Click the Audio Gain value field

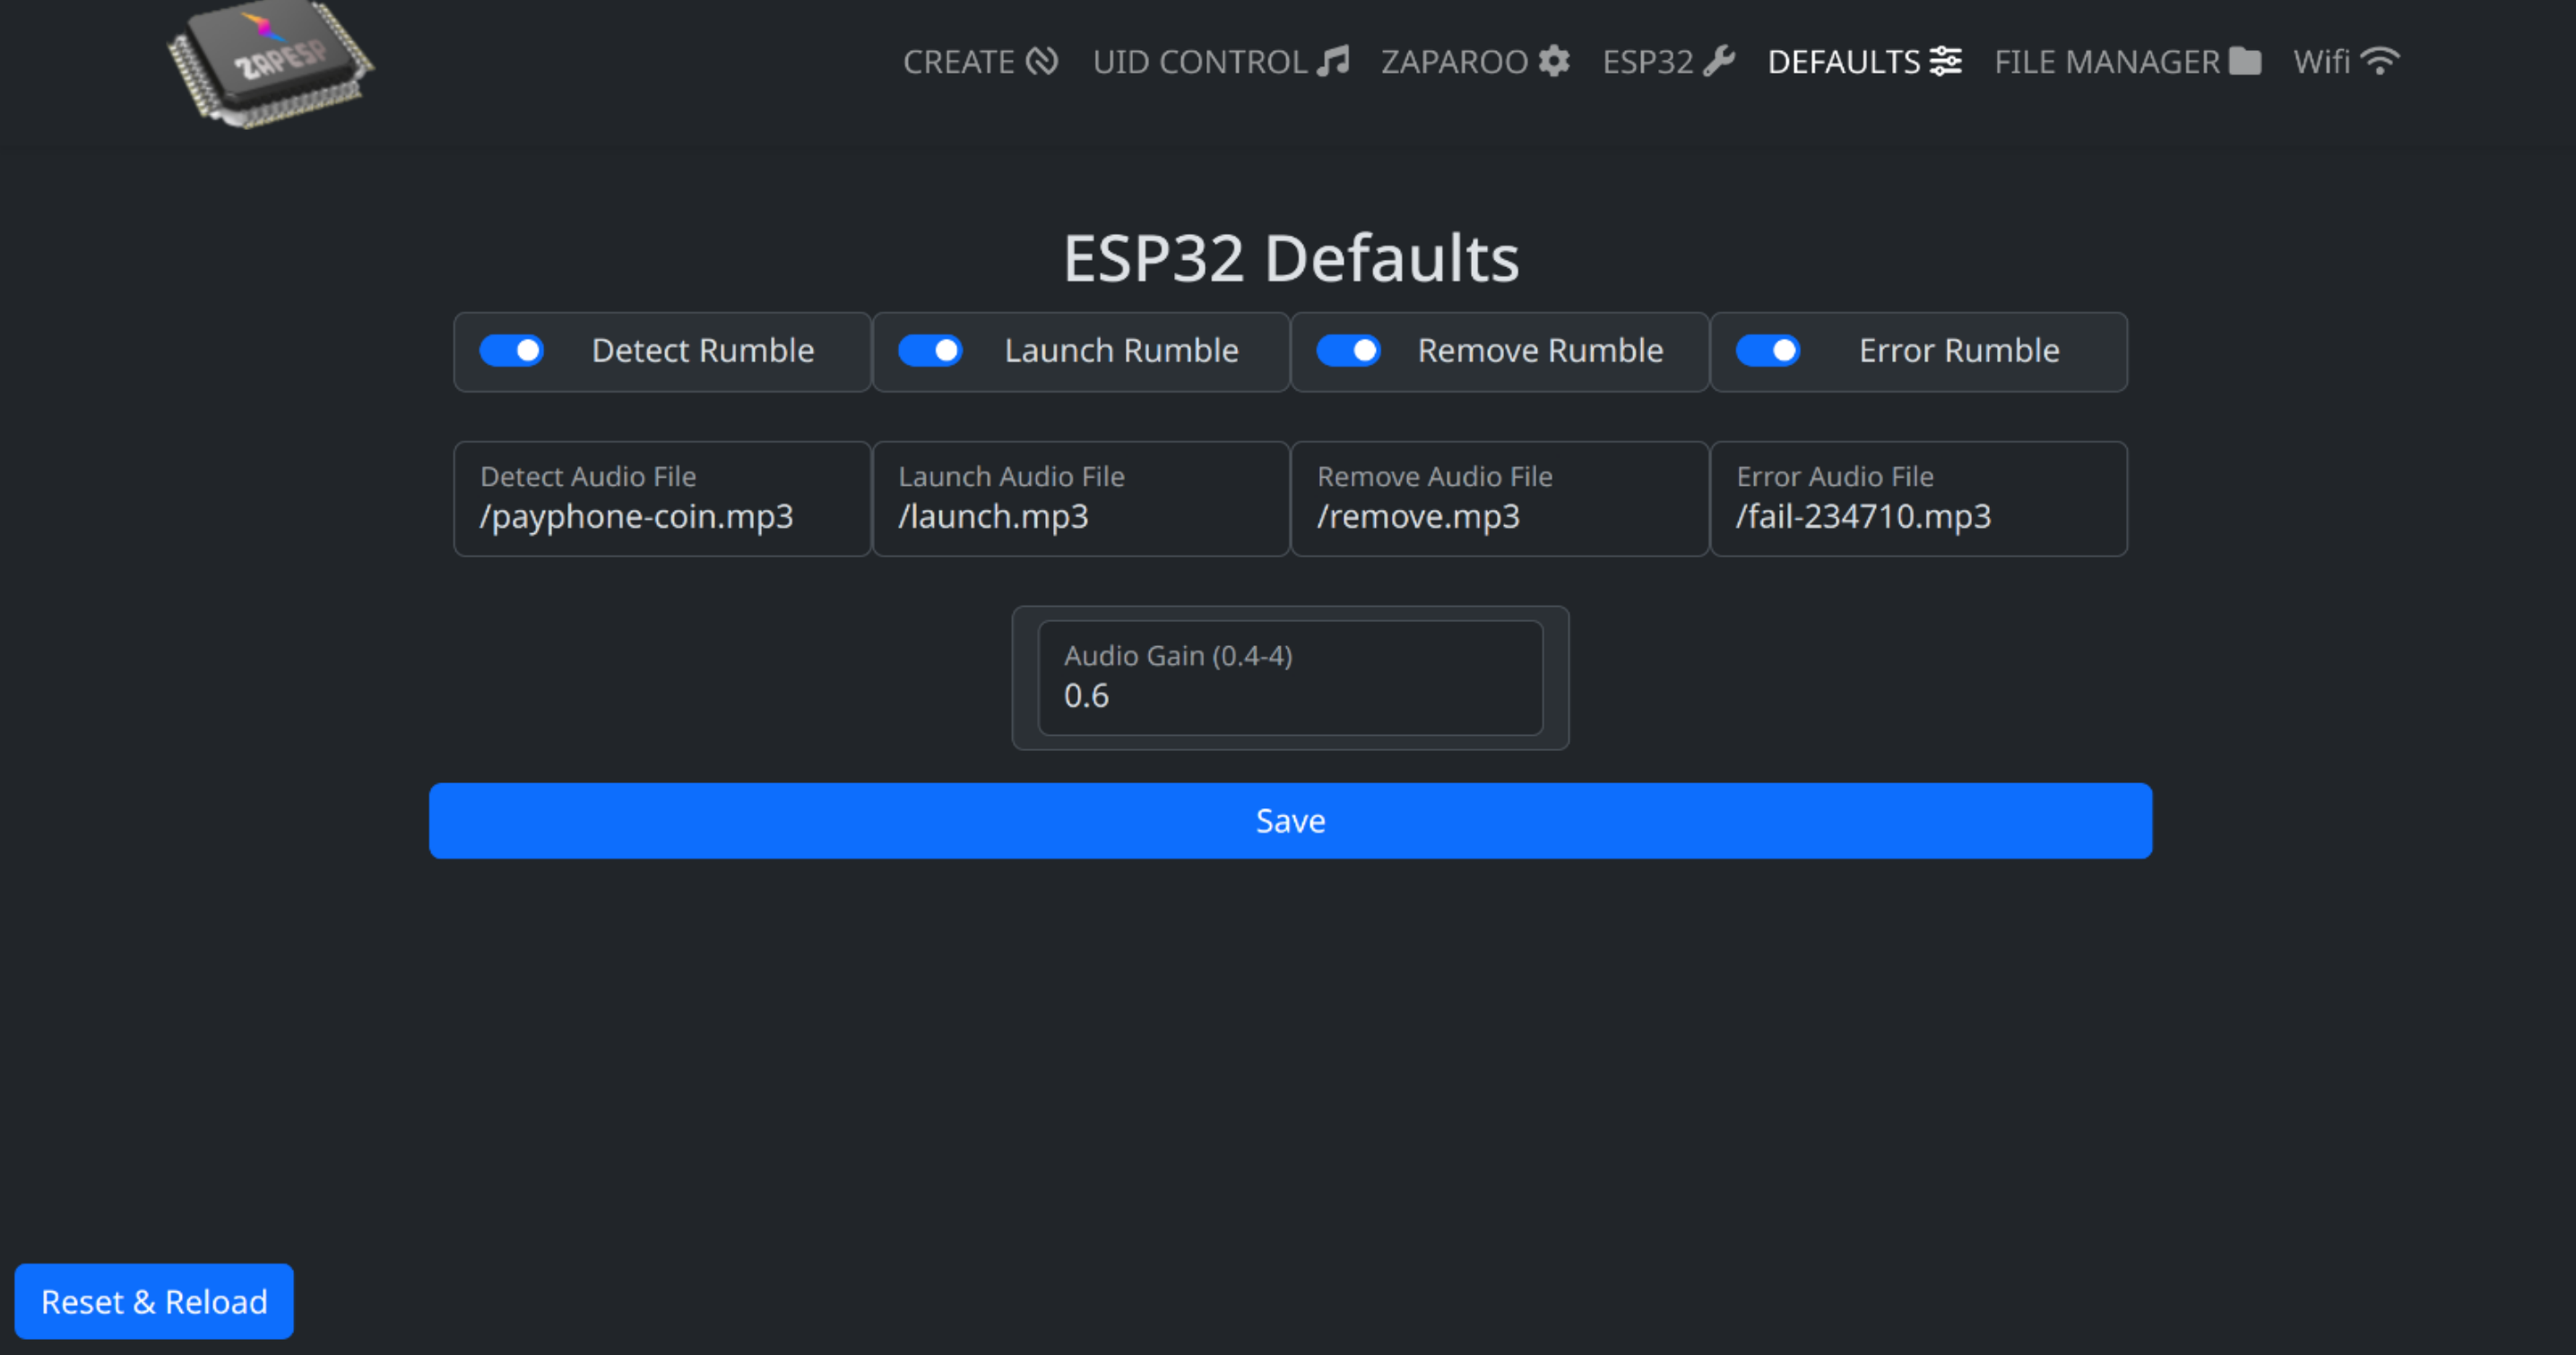tap(1290, 695)
